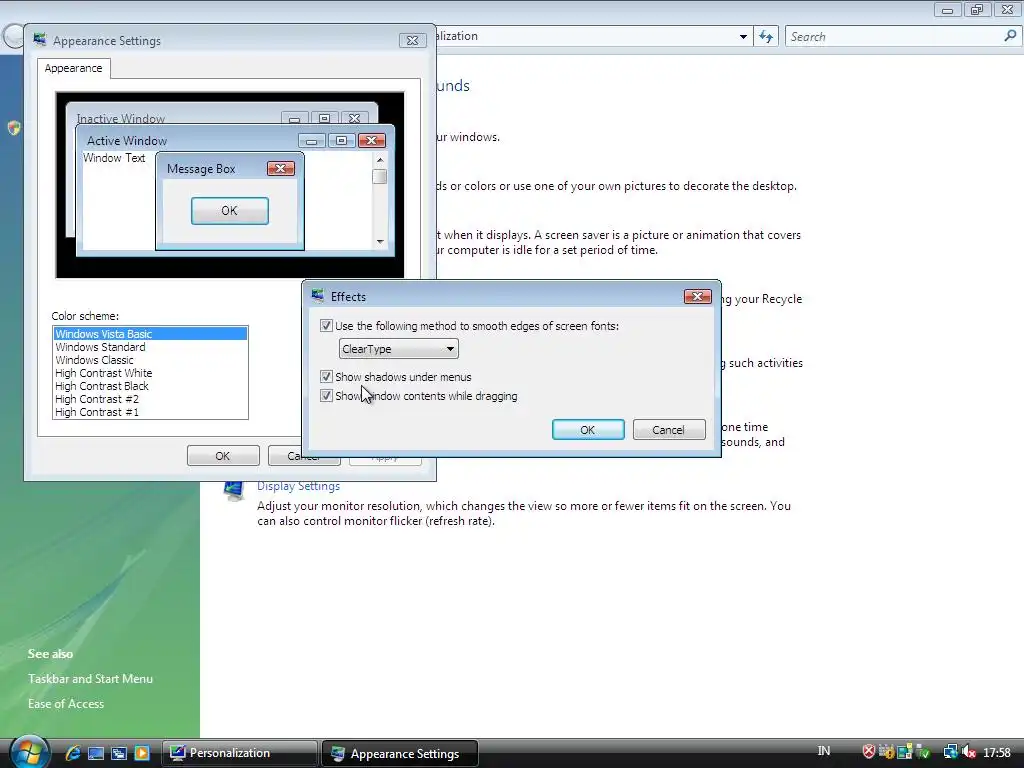Toggle smooth edges of screen fonts checkbox
Screen dimensions: 1024x768
pyautogui.click(x=326, y=325)
